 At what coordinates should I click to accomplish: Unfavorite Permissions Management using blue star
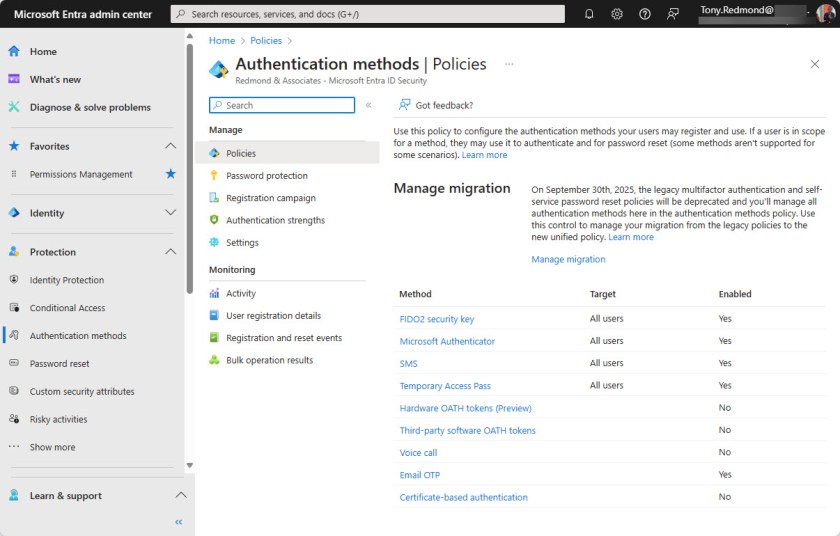click(170, 173)
